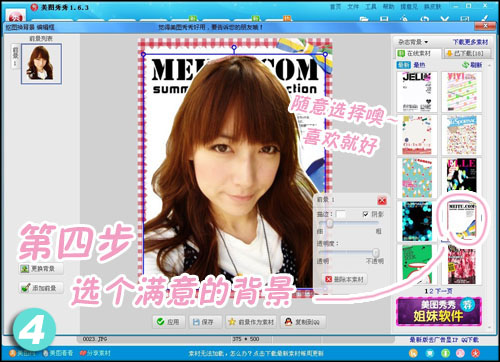The height and width of the screenshot is (362, 500).
Task: Click the 更换背景 change background button
Action: [x=41, y=268]
